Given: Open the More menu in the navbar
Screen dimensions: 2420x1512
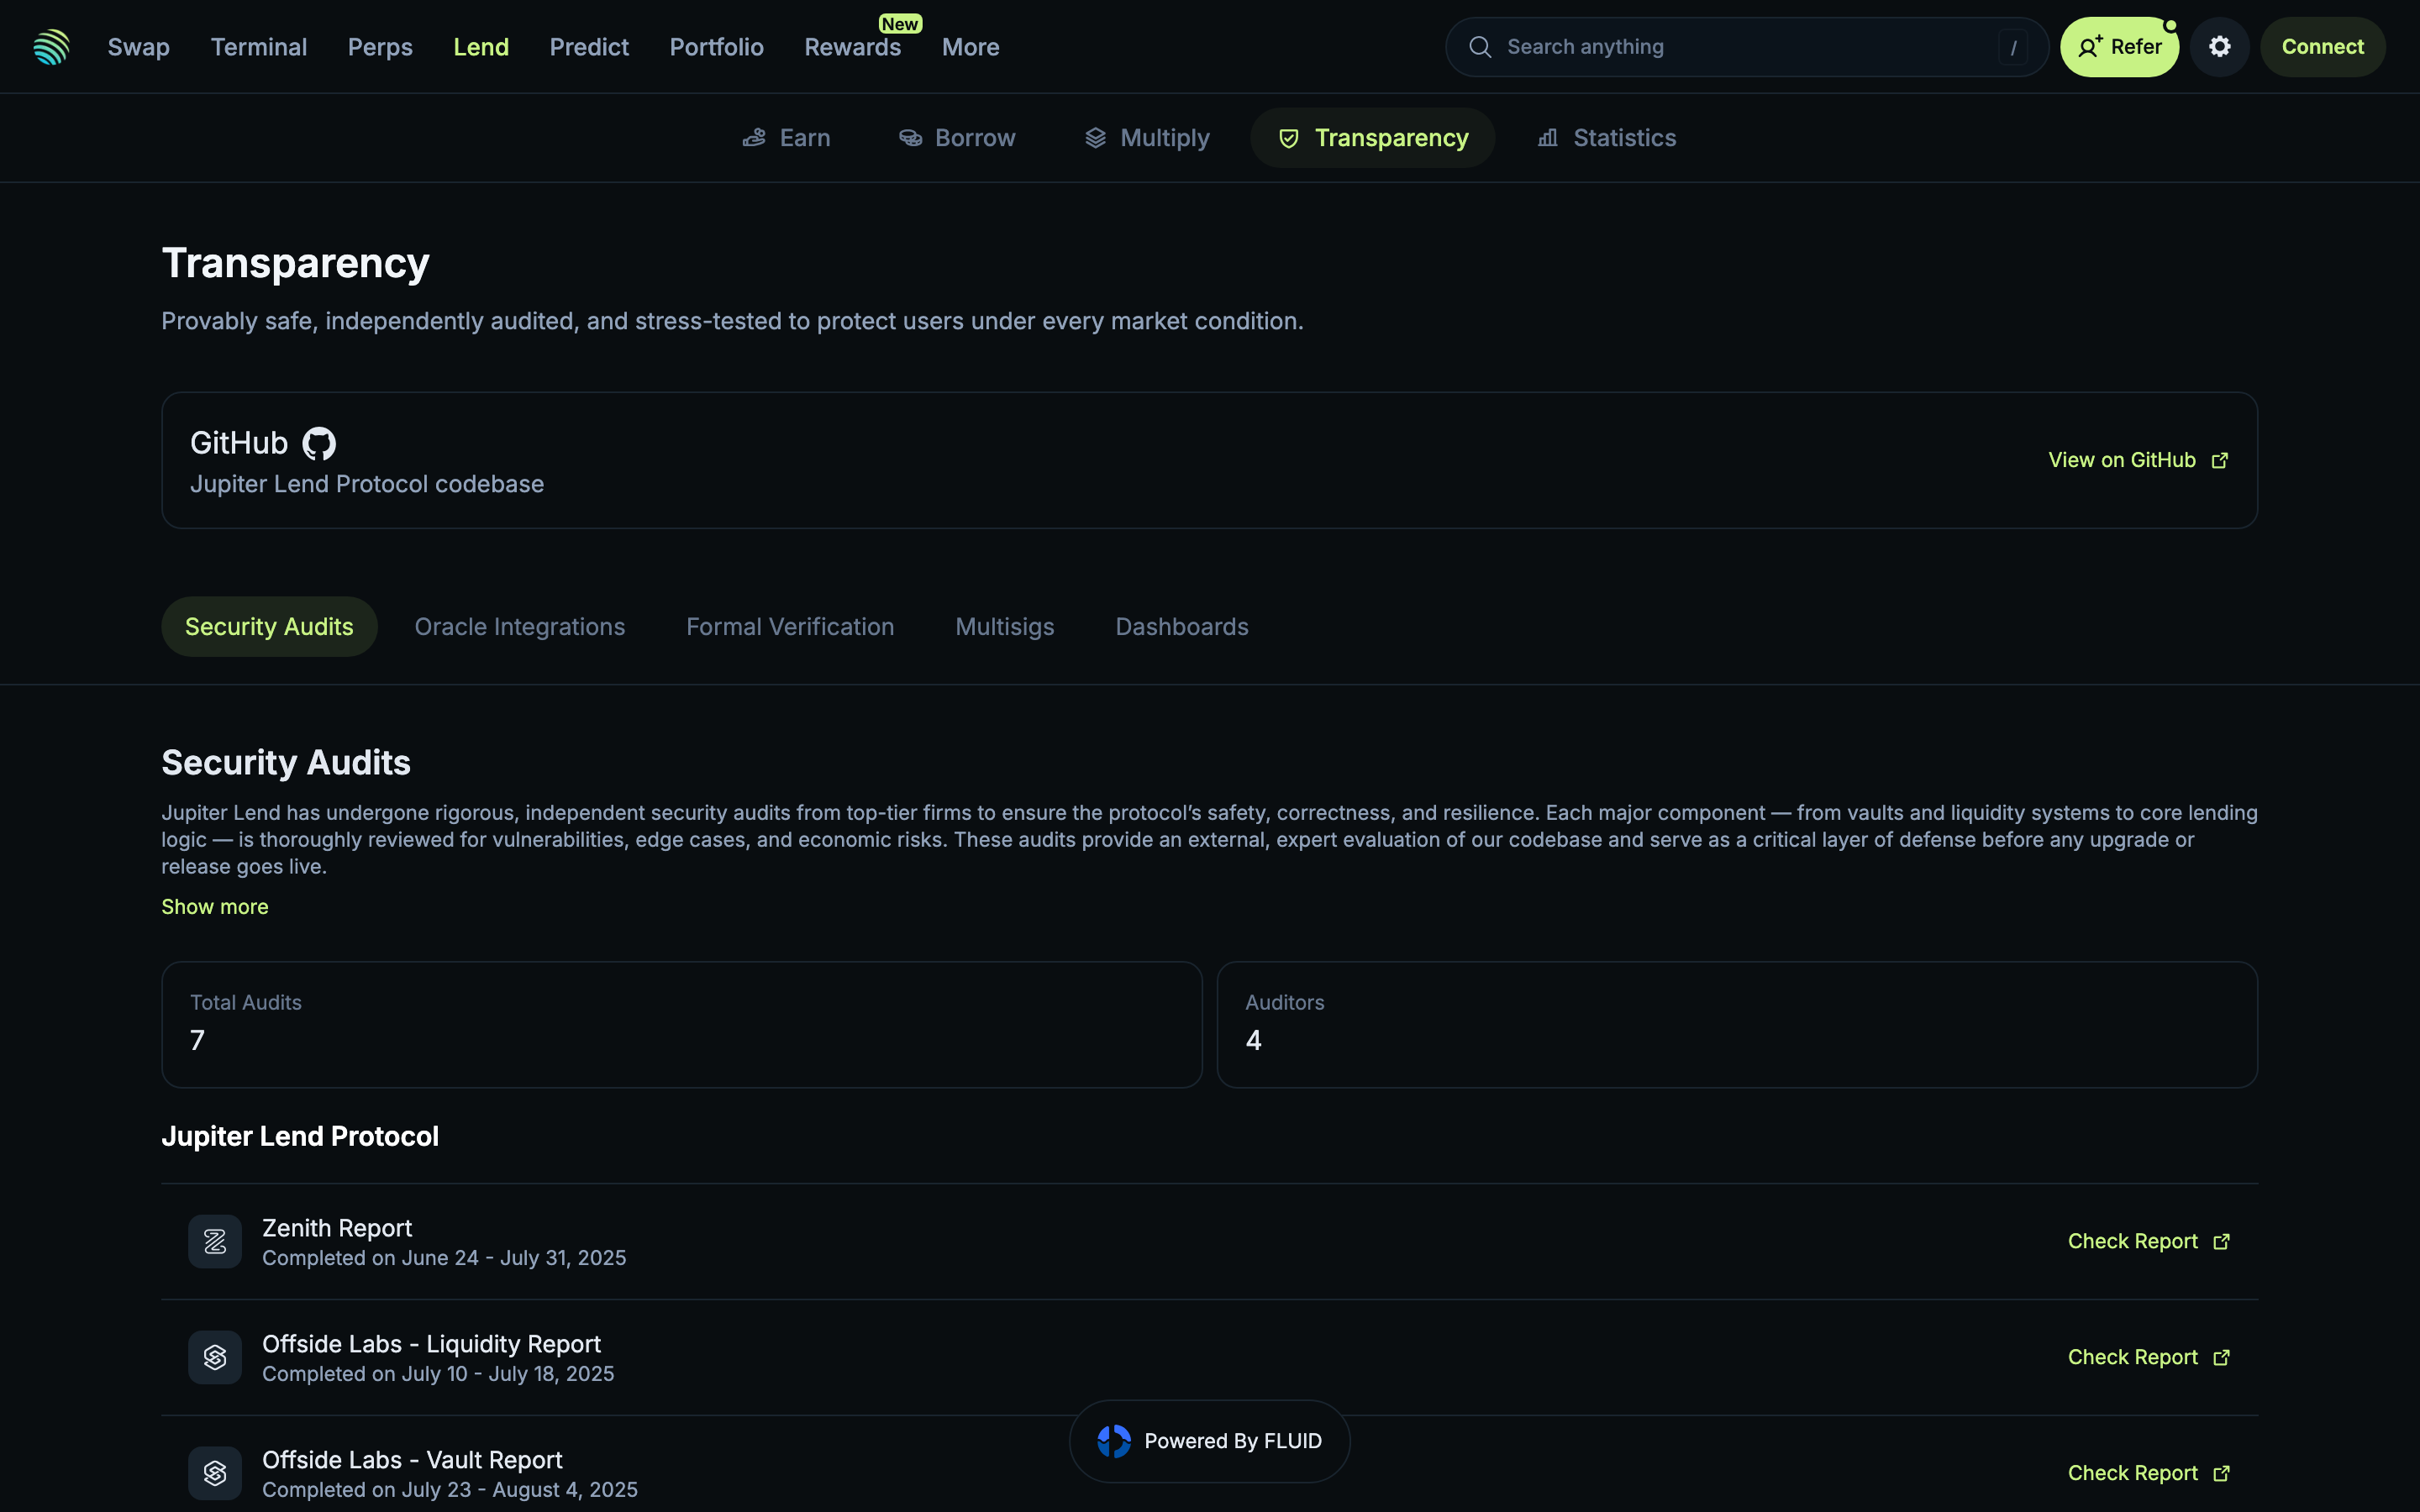Looking at the screenshot, I should click(969, 47).
